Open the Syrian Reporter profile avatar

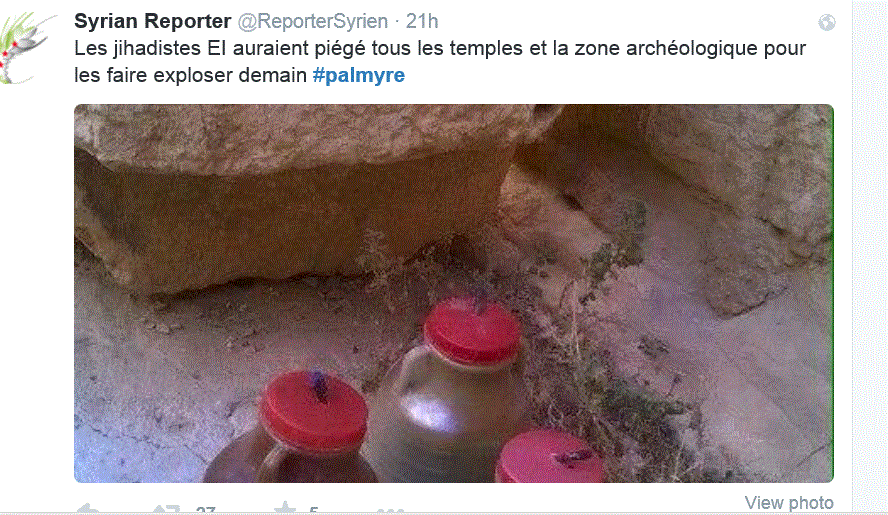click(27, 48)
